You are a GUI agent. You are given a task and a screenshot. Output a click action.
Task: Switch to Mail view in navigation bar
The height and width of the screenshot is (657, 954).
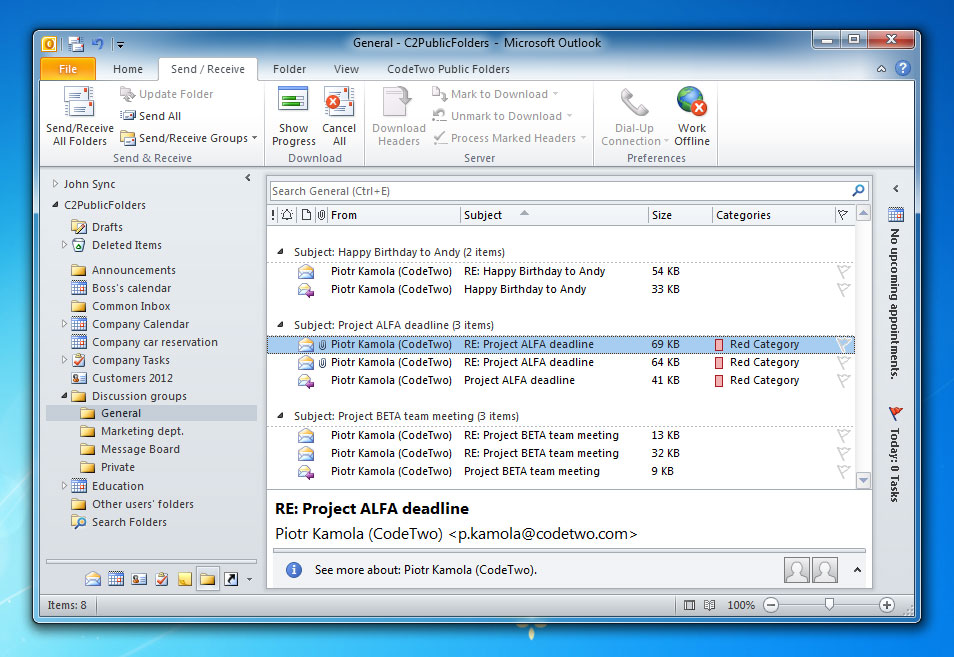[x=93, y=579]
